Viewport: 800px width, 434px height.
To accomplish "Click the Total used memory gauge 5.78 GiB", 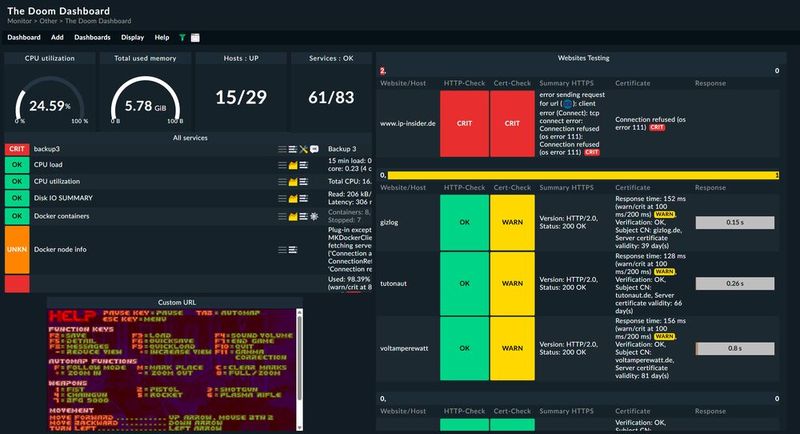I will (145, 101).
